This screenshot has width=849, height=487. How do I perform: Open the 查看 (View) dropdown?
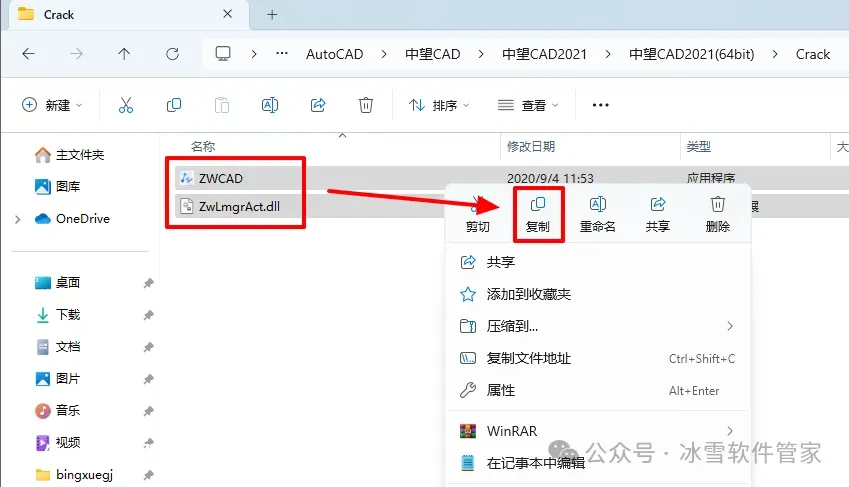click(x=528, y=105)
